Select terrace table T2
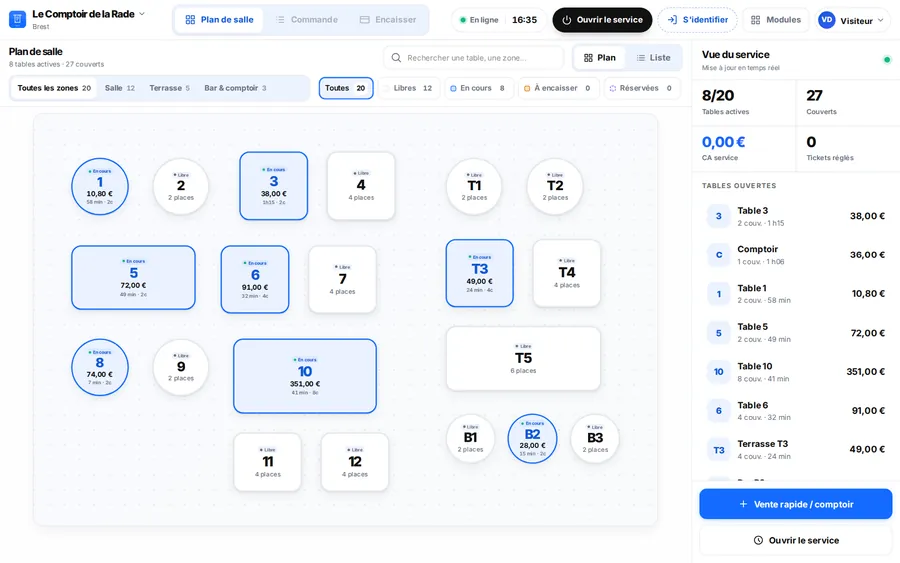 click(555, 187)
